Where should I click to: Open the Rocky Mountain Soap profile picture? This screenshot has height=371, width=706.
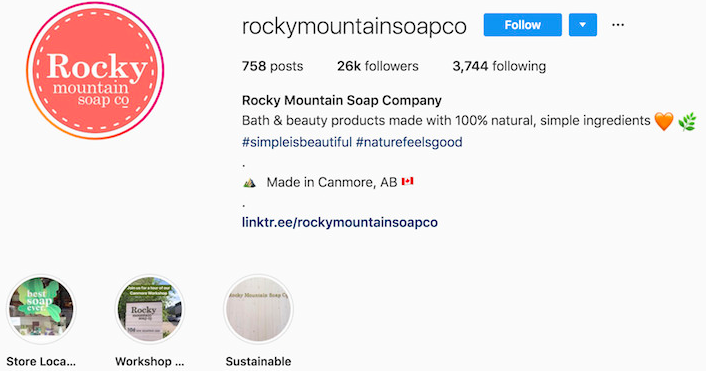95,71
